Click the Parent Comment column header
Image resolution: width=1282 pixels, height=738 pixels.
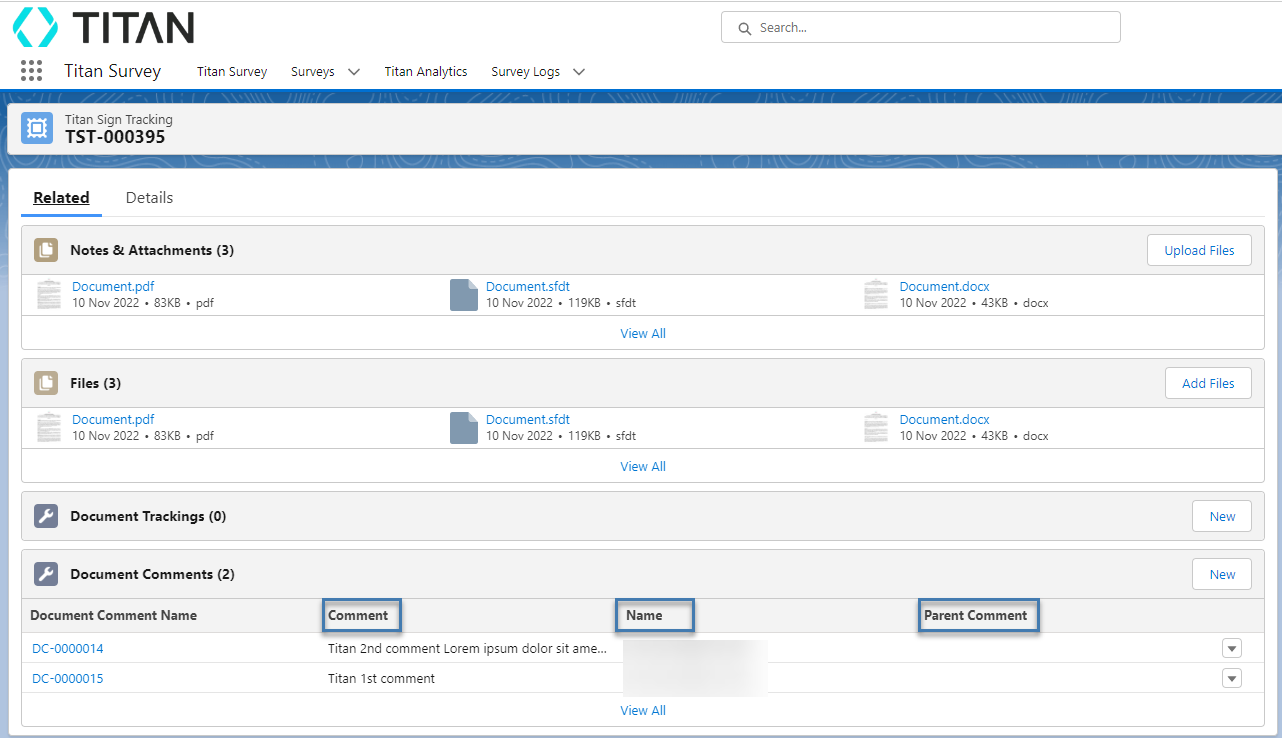click(976, 615)
